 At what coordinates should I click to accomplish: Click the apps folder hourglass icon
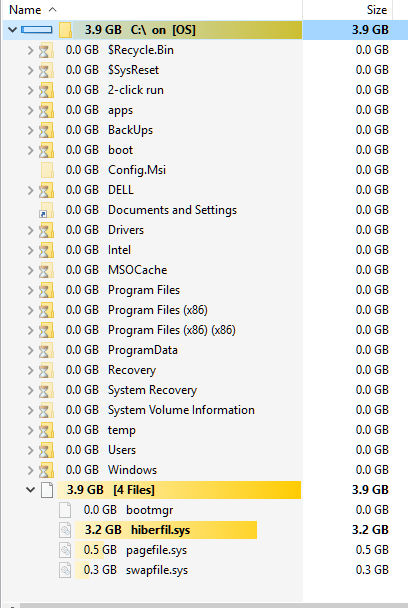46,111
